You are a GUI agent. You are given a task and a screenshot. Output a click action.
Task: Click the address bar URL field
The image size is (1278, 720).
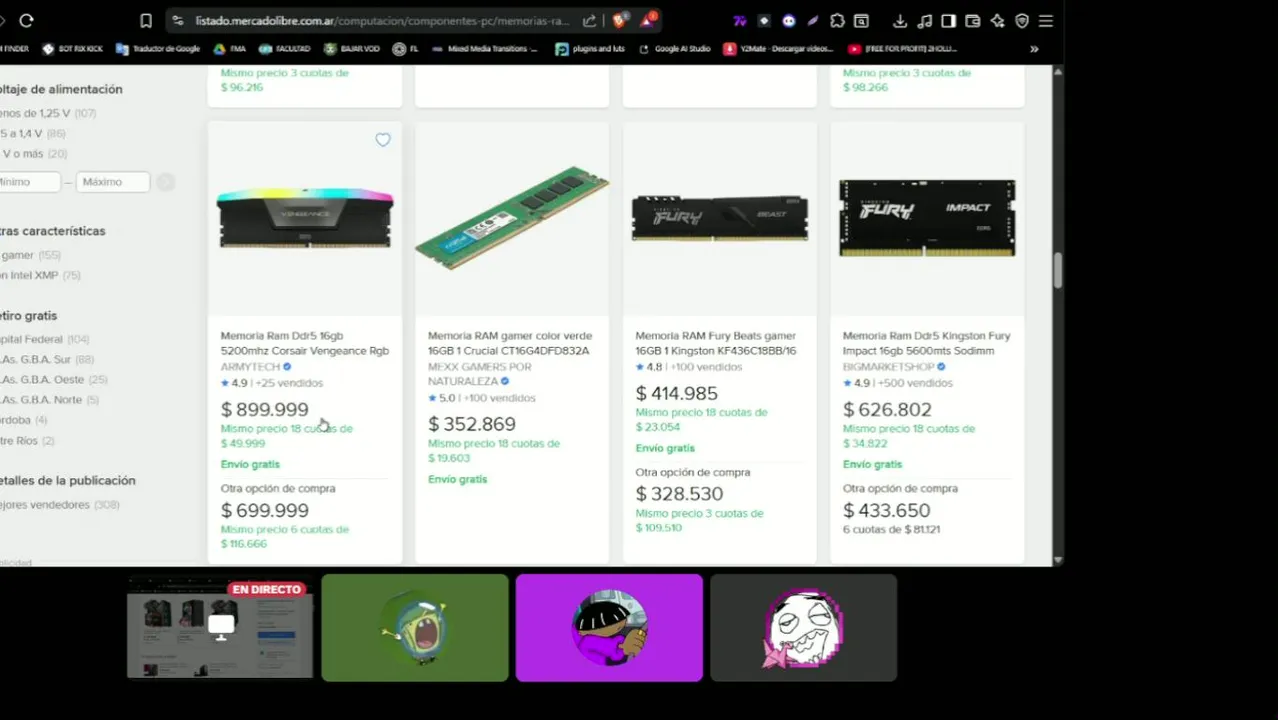point(382,20)
